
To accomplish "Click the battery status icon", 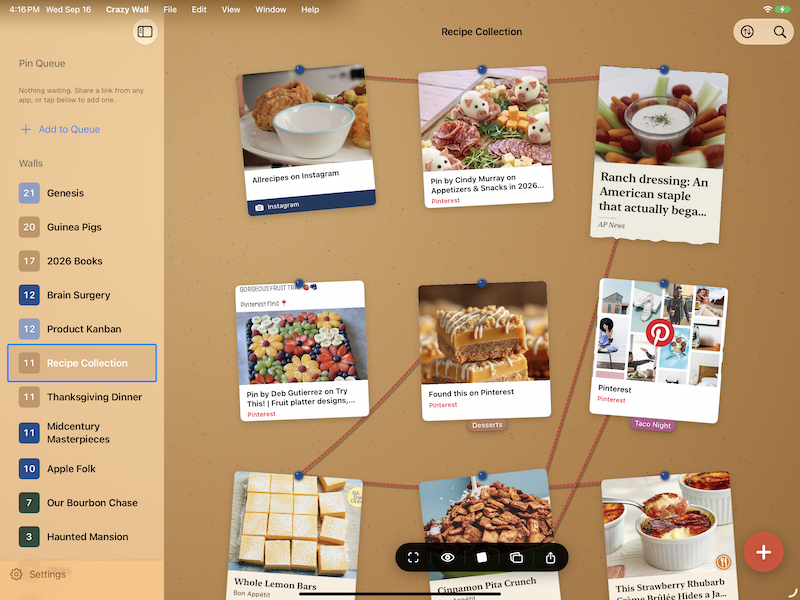I will point(783,9).
